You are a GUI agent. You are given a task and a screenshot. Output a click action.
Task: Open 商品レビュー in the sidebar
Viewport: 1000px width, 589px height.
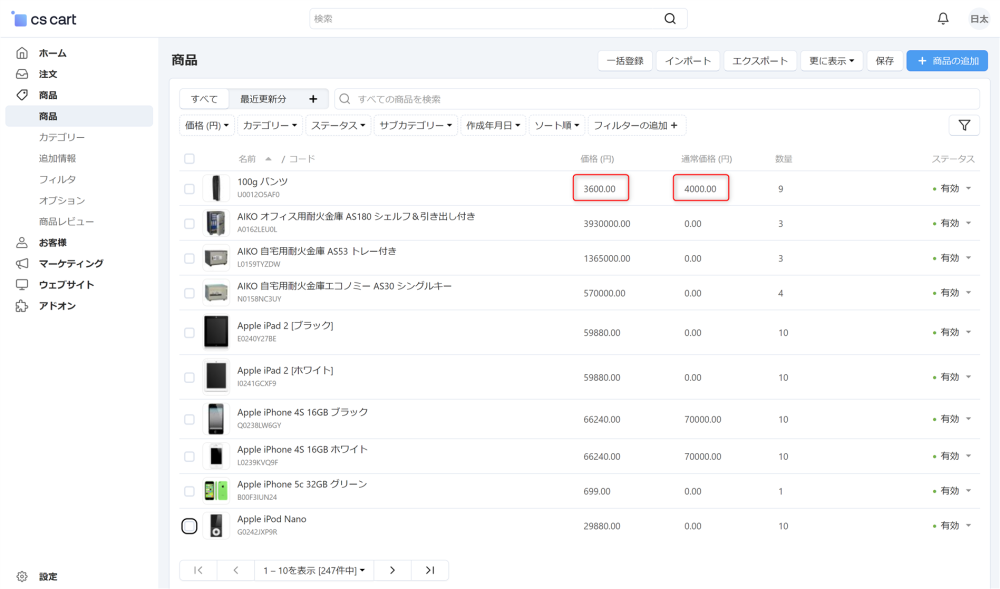(x=66, y=221)
